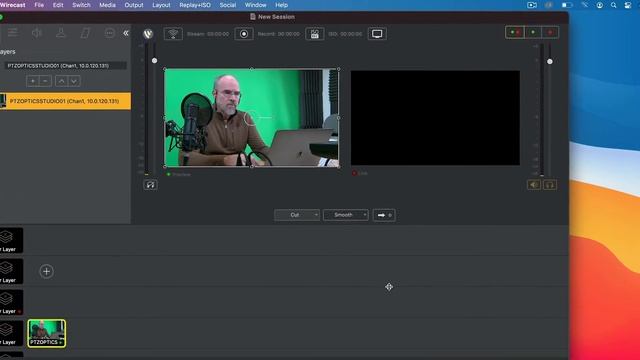The image size is (640, 360).
Task: Open the Cut transition dropdown
Action: [x=297, y=215]
